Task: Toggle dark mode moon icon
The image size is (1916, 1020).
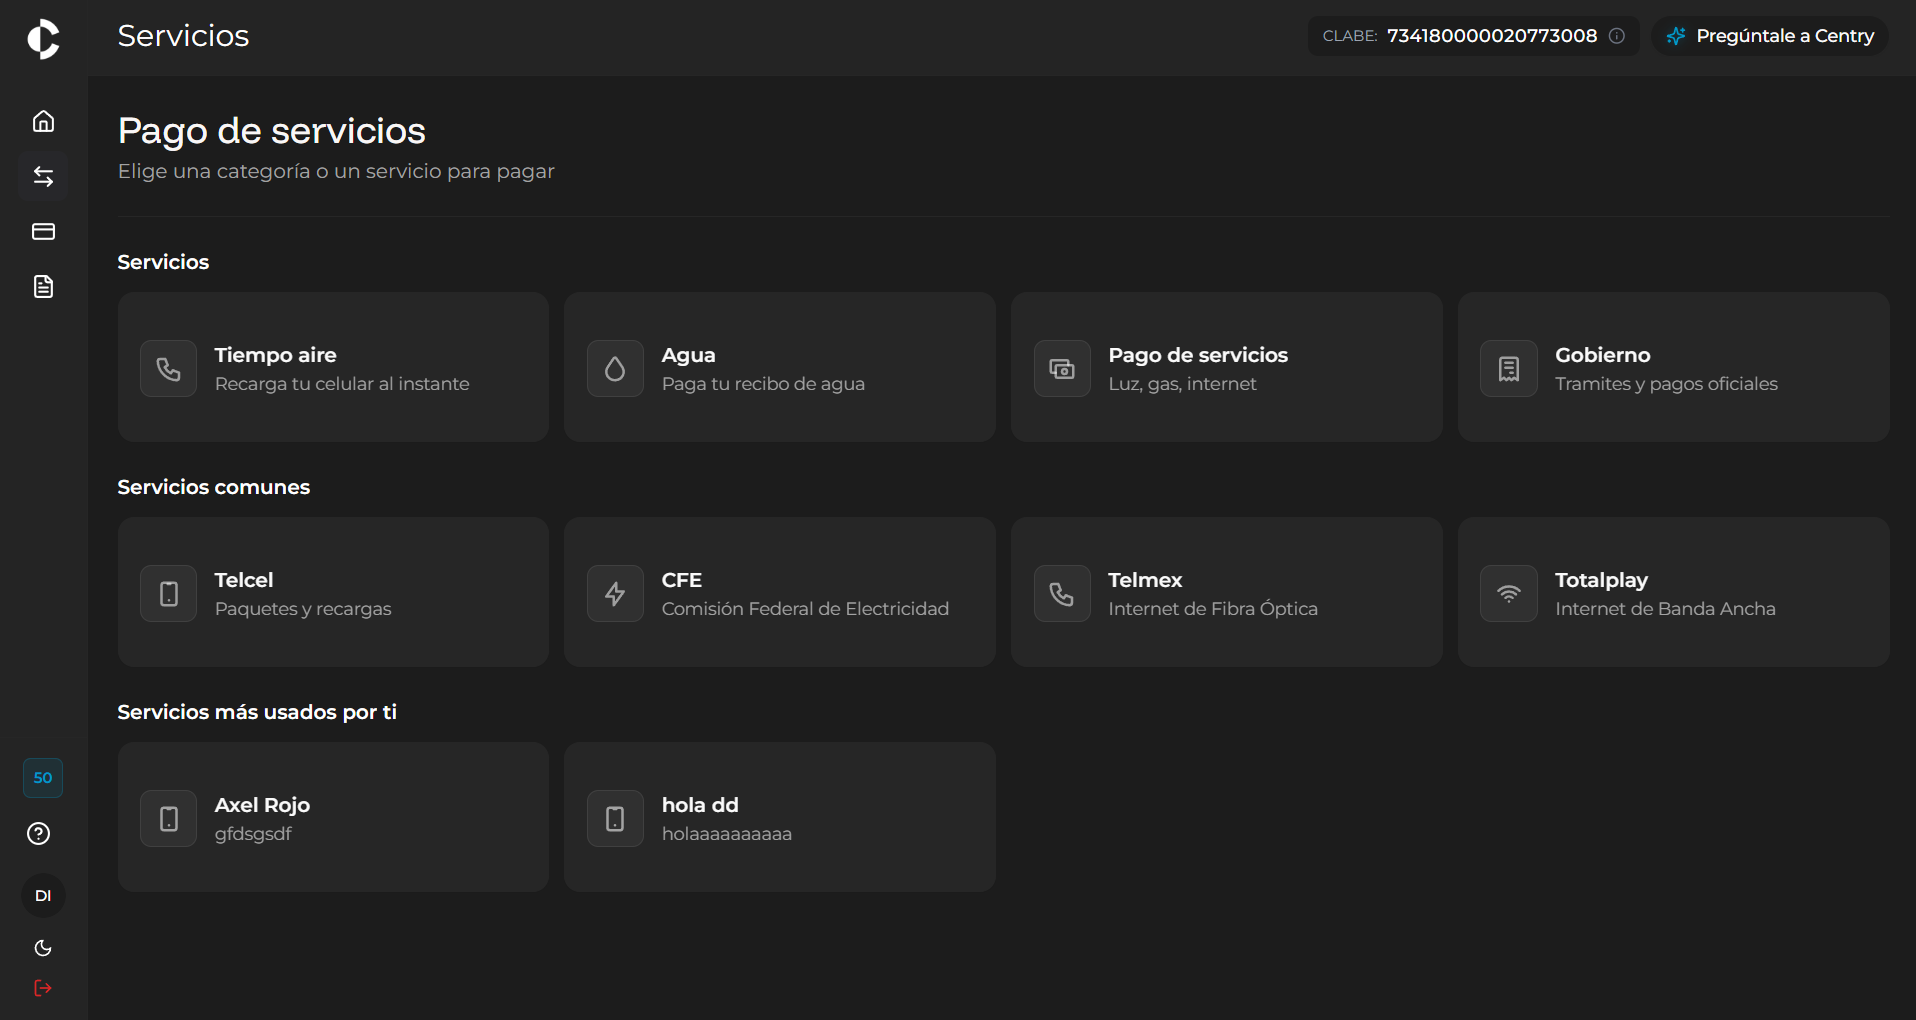Action: [43, 948]
